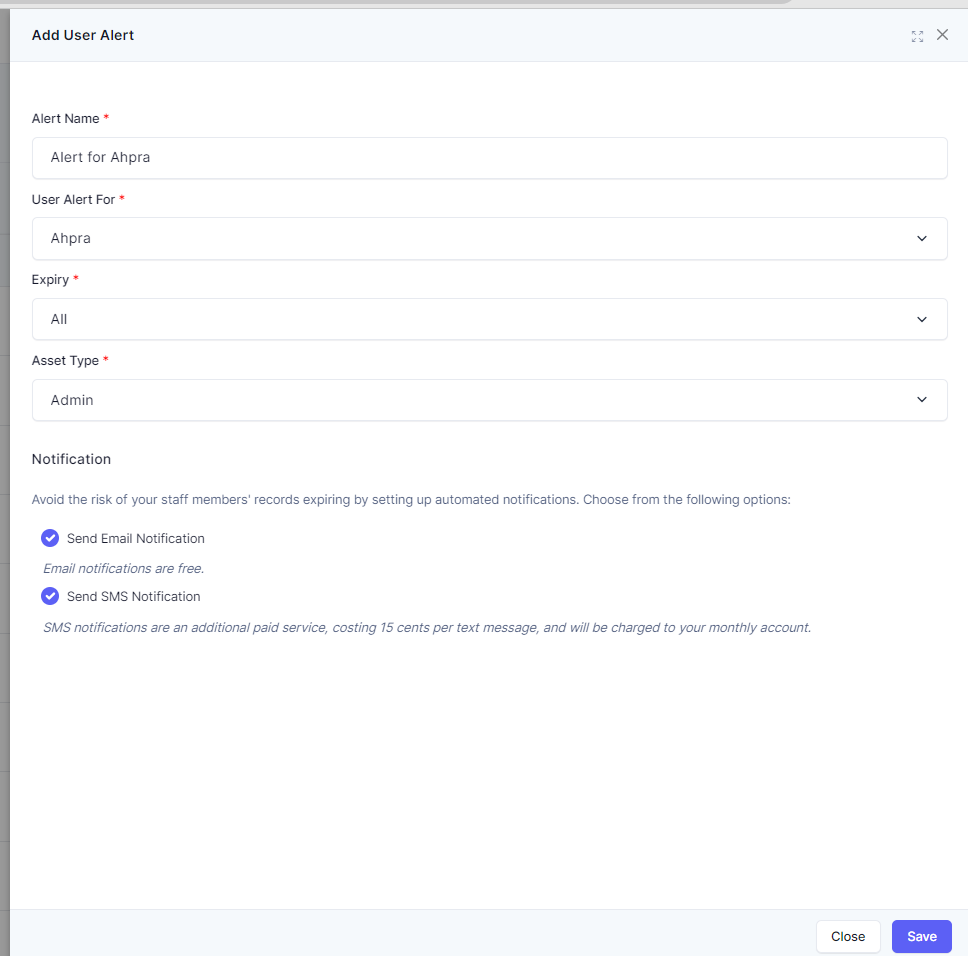The height and width of the screenshot is (956, 968).
Task: Click the chevron beside Asset Type
Action: pos(921,399)
